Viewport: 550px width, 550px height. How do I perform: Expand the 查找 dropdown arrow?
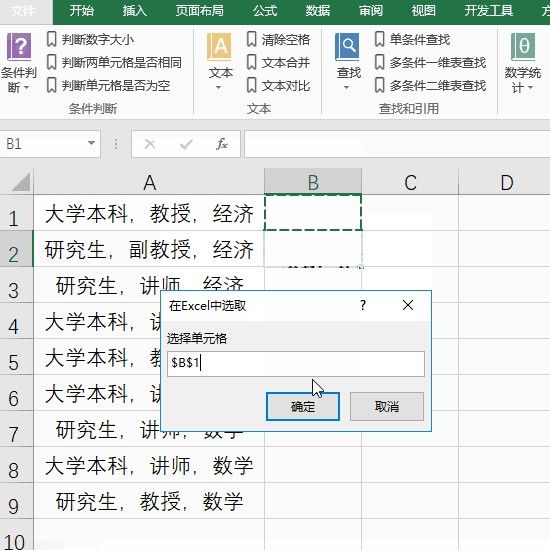(x=347, y=88)
